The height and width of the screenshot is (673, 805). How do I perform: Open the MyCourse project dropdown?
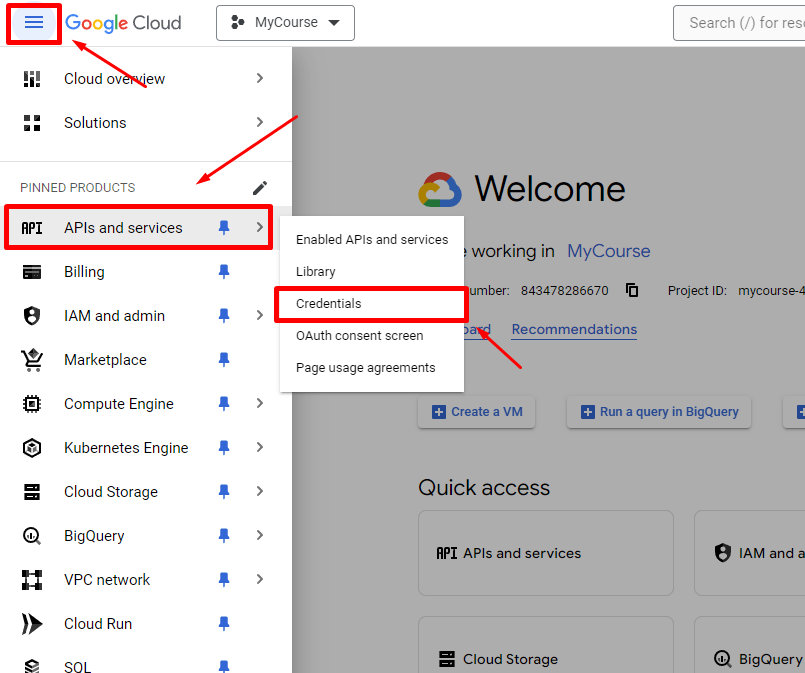point(285,23)
